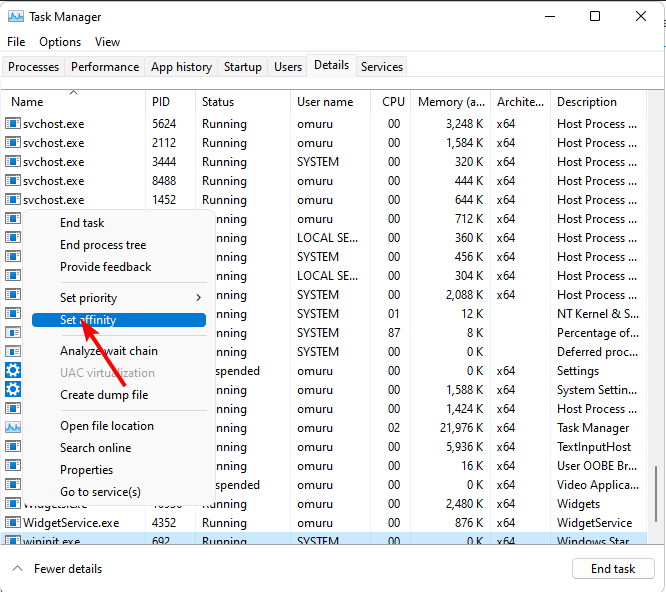Open the View menu
Screen dimensions: 666x592
click(107, 42)
